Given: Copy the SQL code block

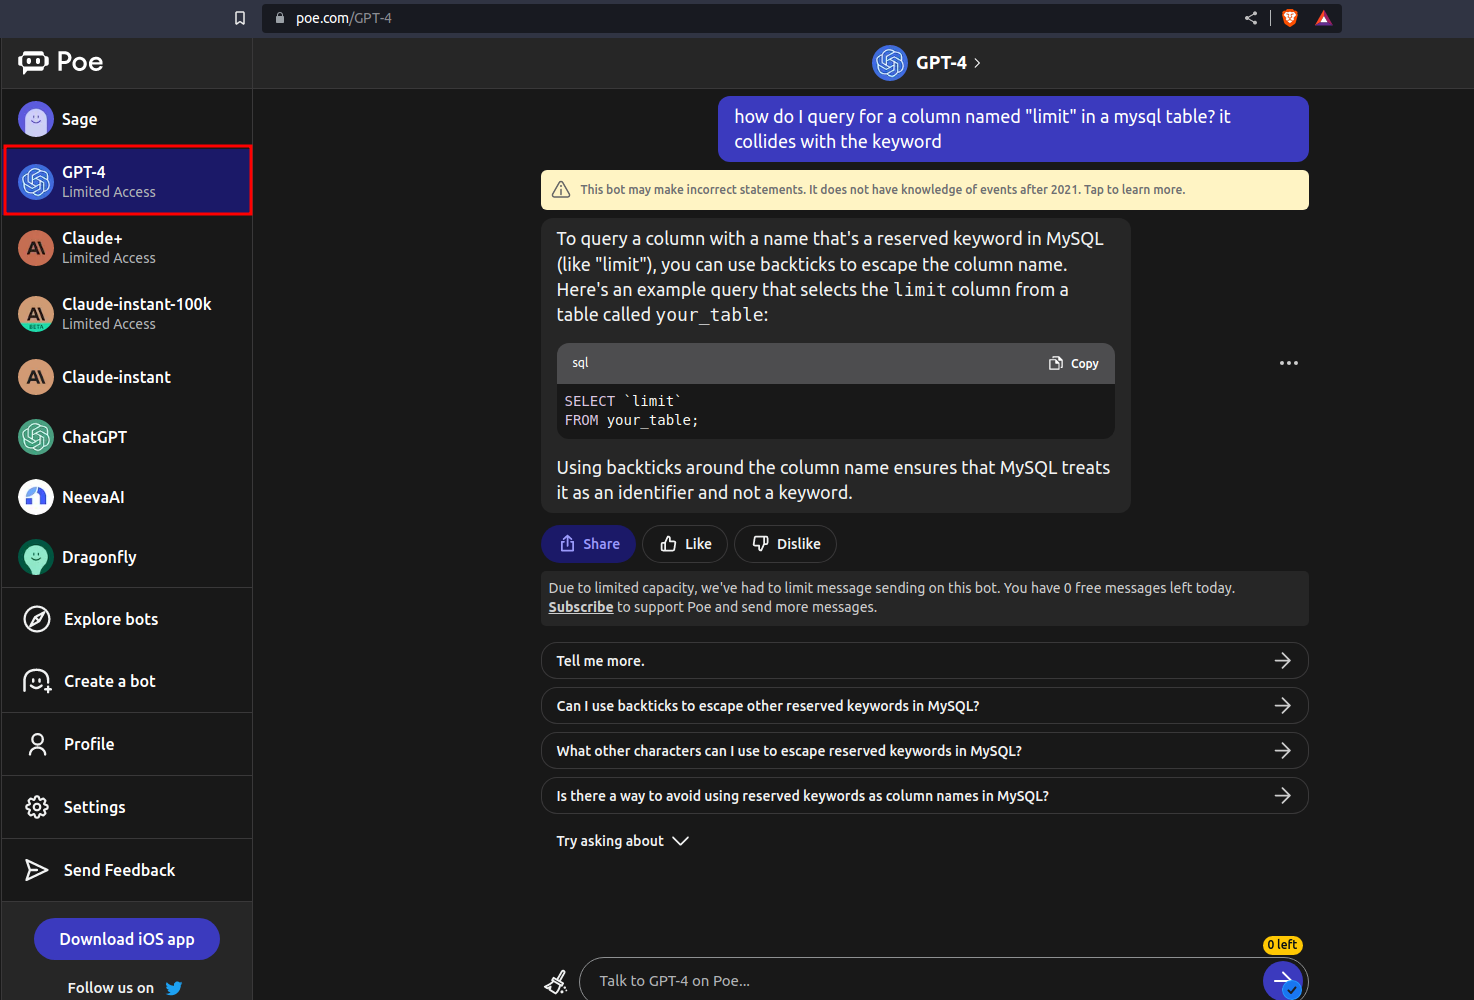Looking at the screenshot, I should coord(1074,364).
